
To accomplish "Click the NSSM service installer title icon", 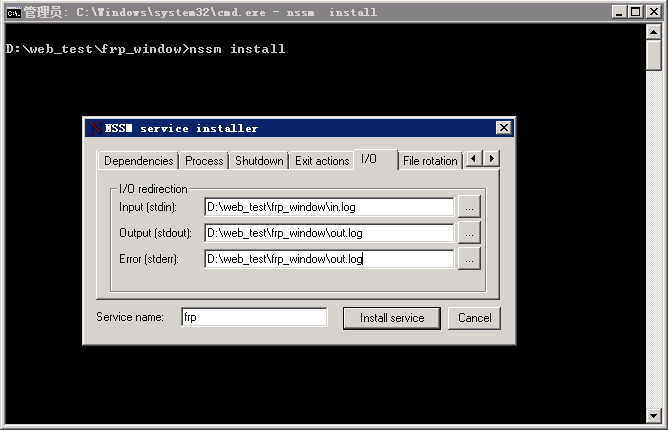I will tap(94, 128).
